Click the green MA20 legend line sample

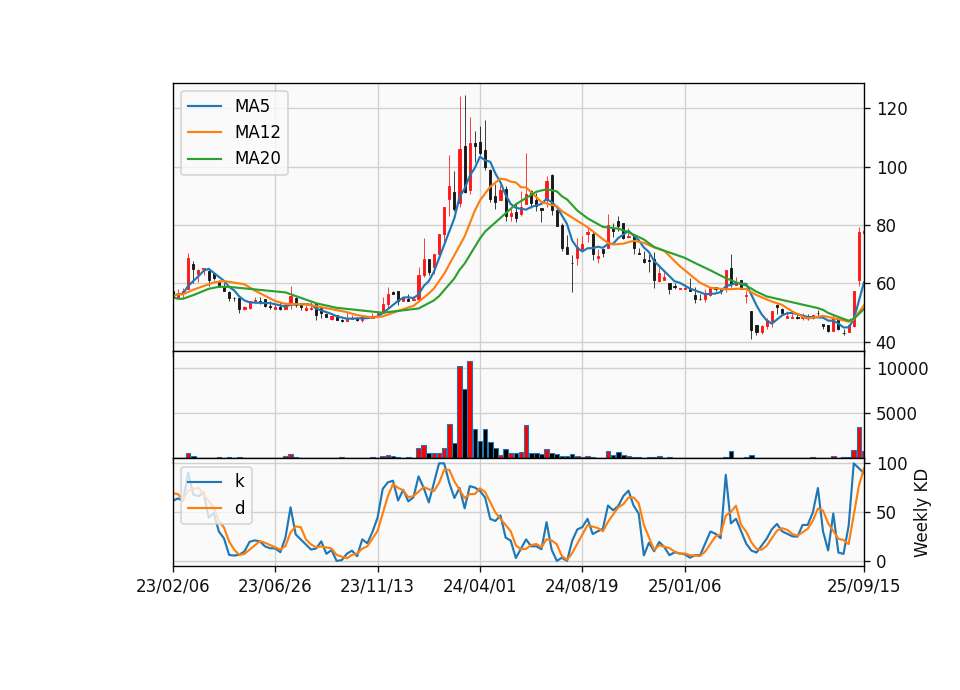pyautogui.click(x=204, y=159)
